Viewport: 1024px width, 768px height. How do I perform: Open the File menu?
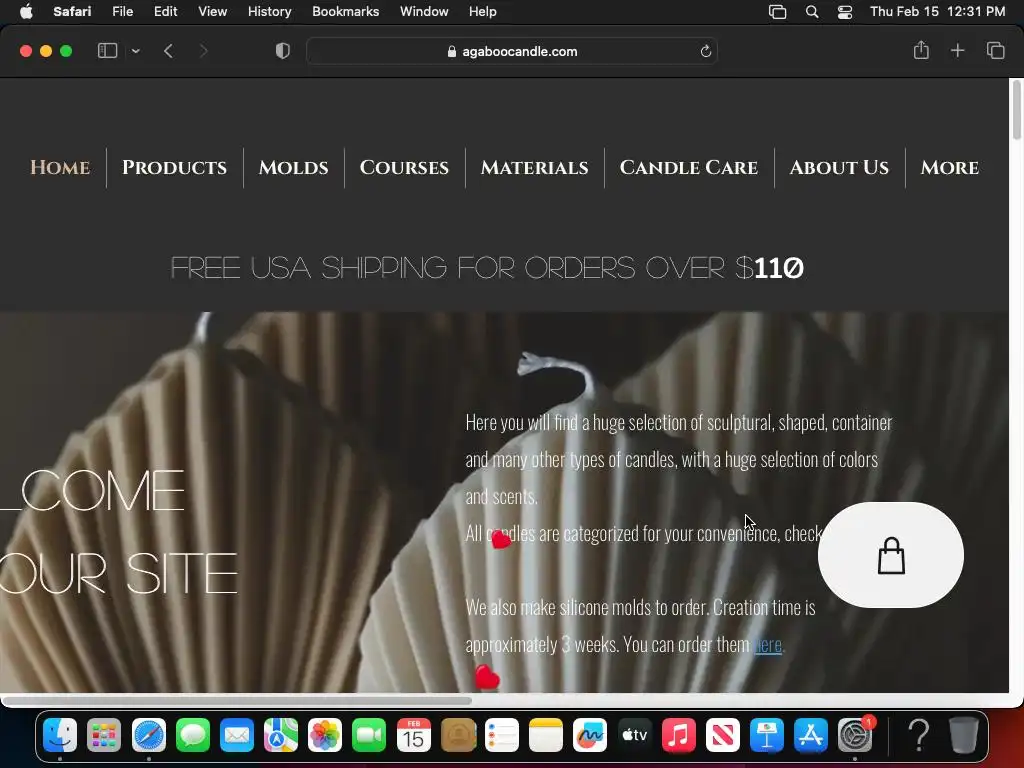tap(122, 11)
